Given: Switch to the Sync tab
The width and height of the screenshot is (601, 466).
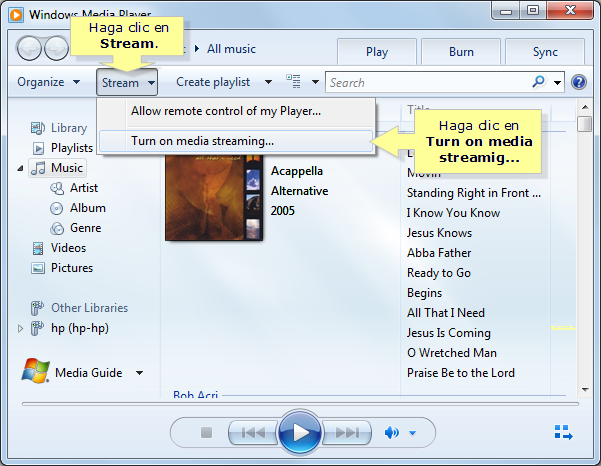Looking at the screenshot, I should (545, 52).
